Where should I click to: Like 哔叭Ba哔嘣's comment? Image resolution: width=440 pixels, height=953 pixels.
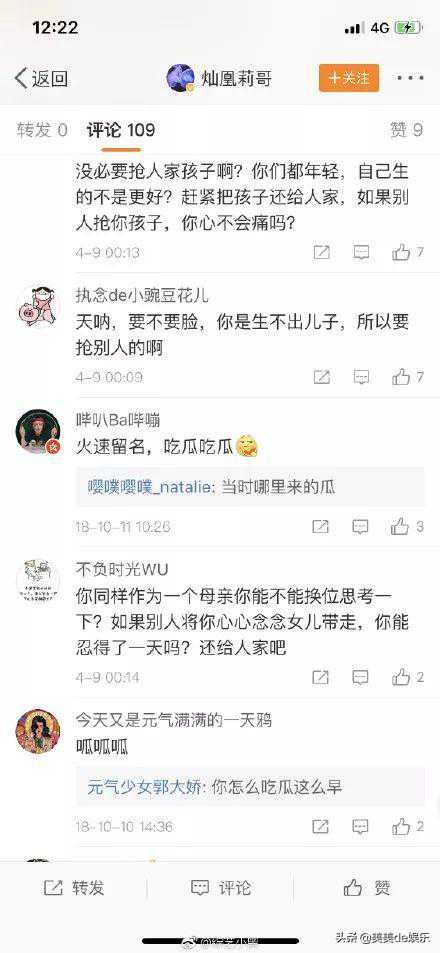[x=408, y=526]
